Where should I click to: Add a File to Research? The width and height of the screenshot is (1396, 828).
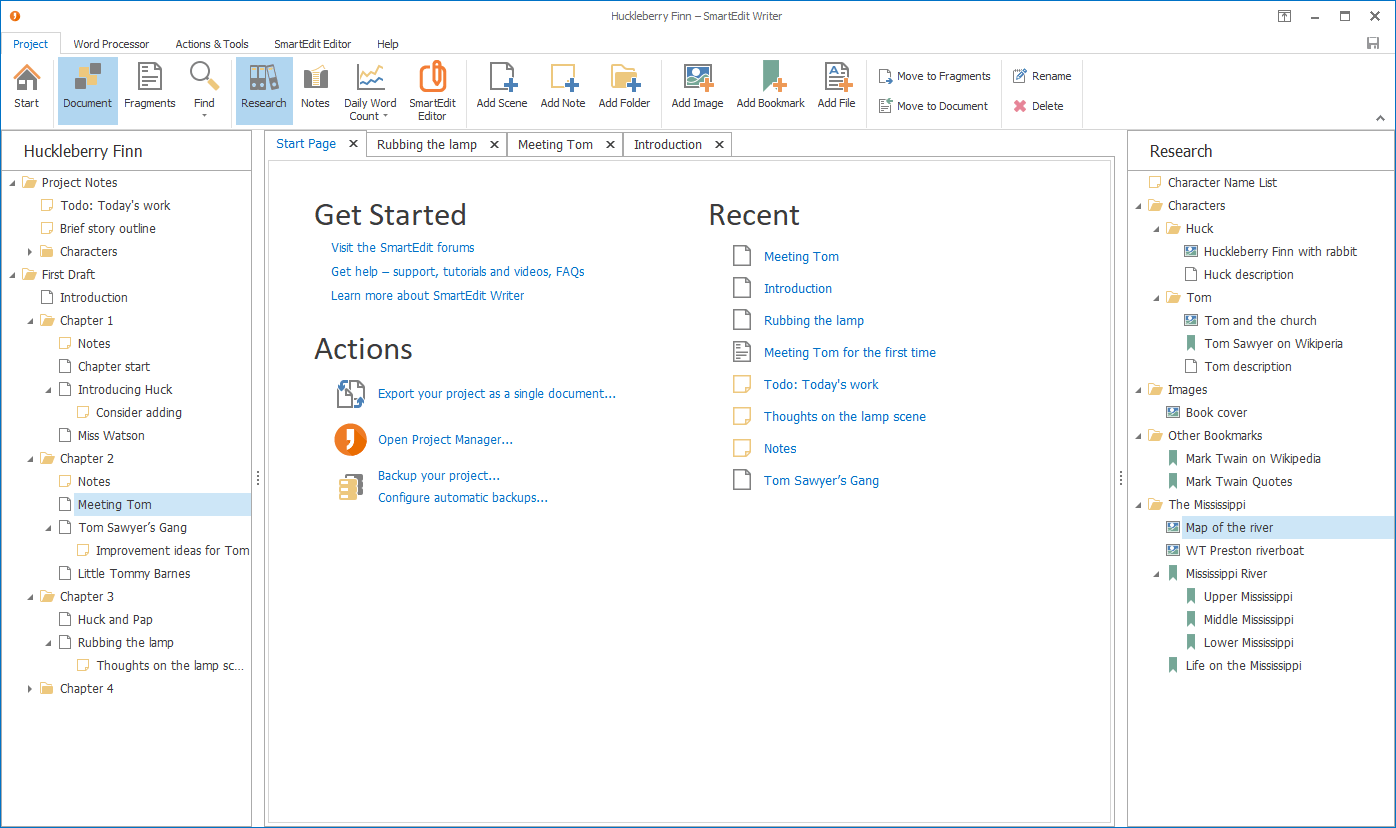(836, 90)
